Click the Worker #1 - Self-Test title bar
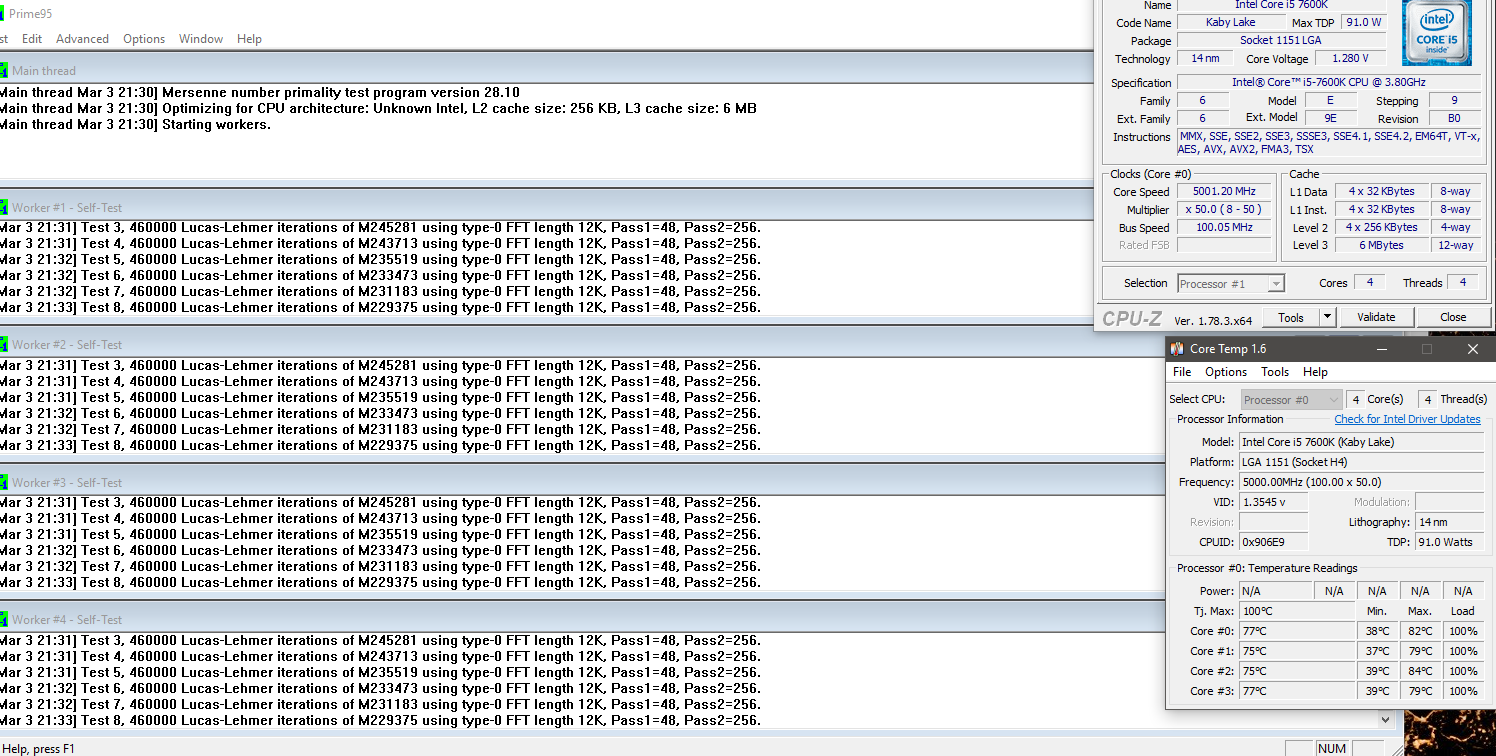This screenshot has width=1496, height=756. point(545,208)
